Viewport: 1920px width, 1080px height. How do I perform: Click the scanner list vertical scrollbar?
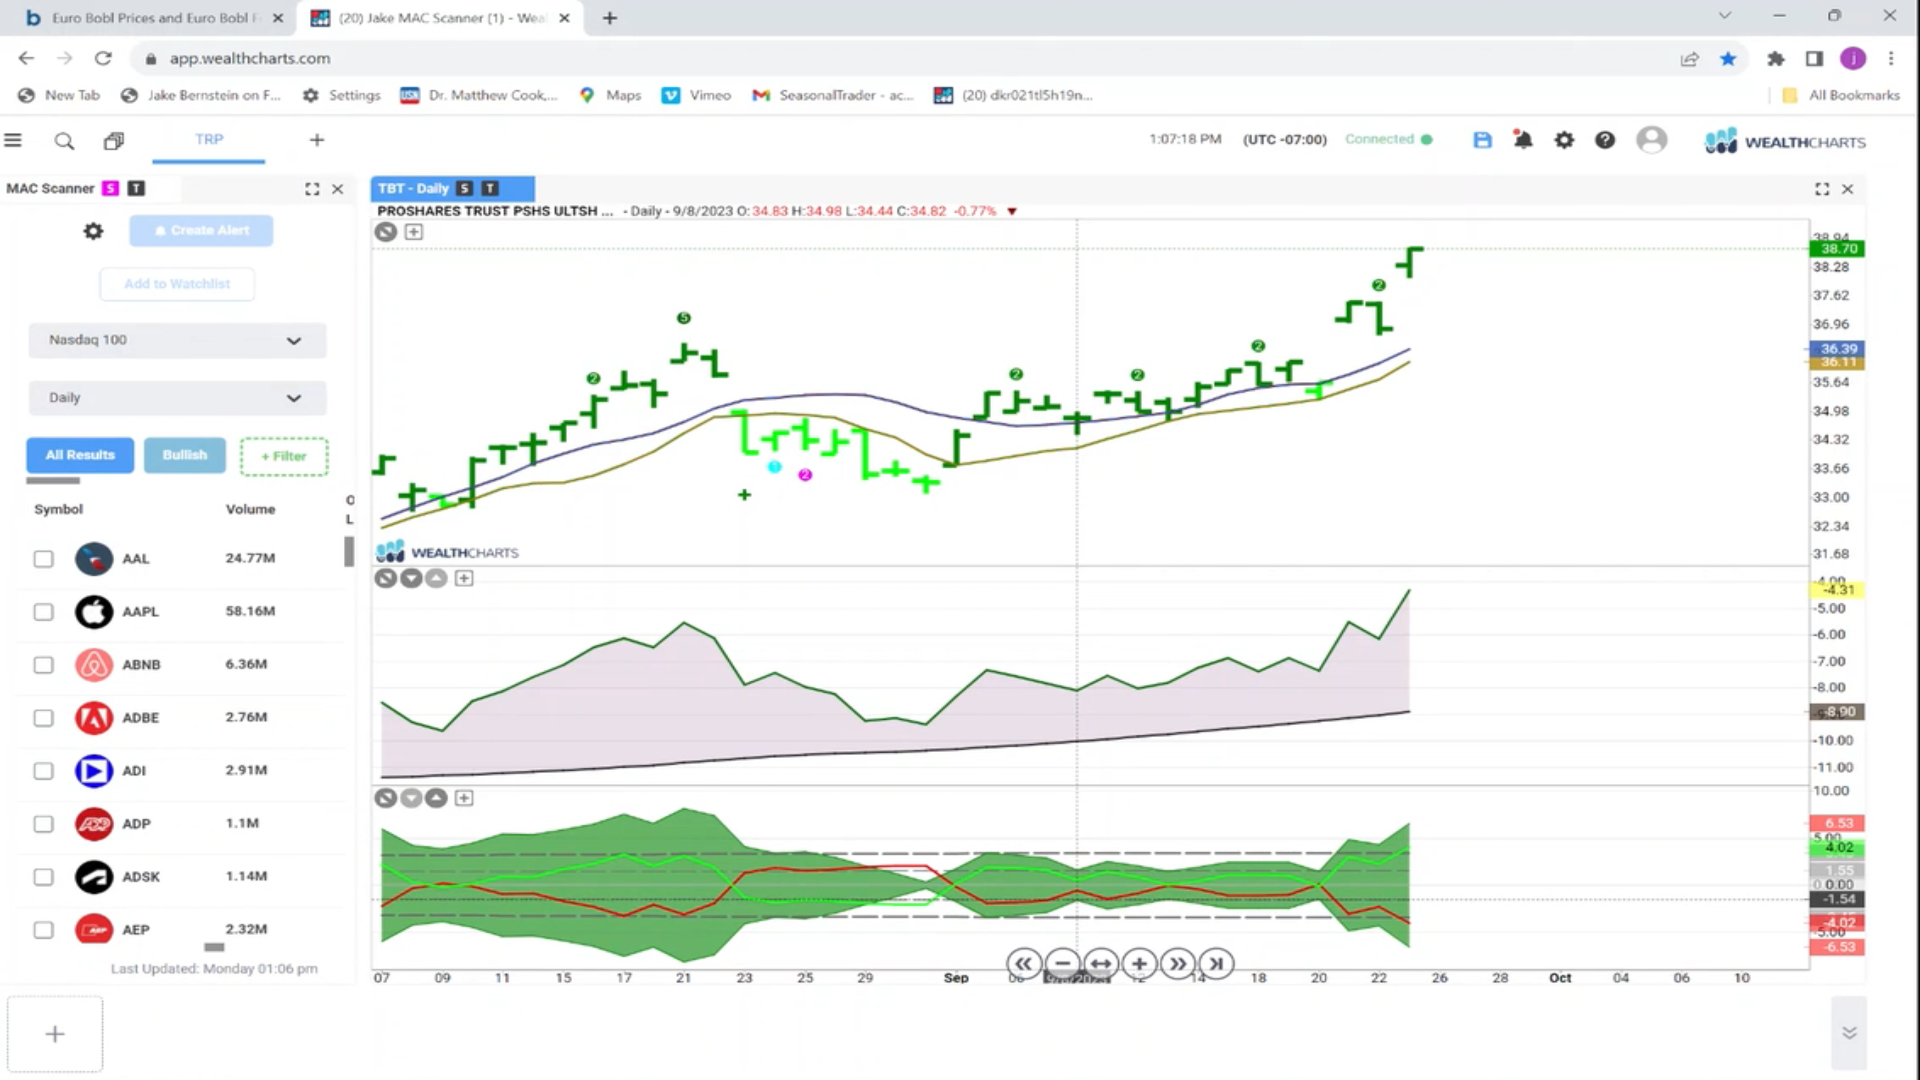349,551
